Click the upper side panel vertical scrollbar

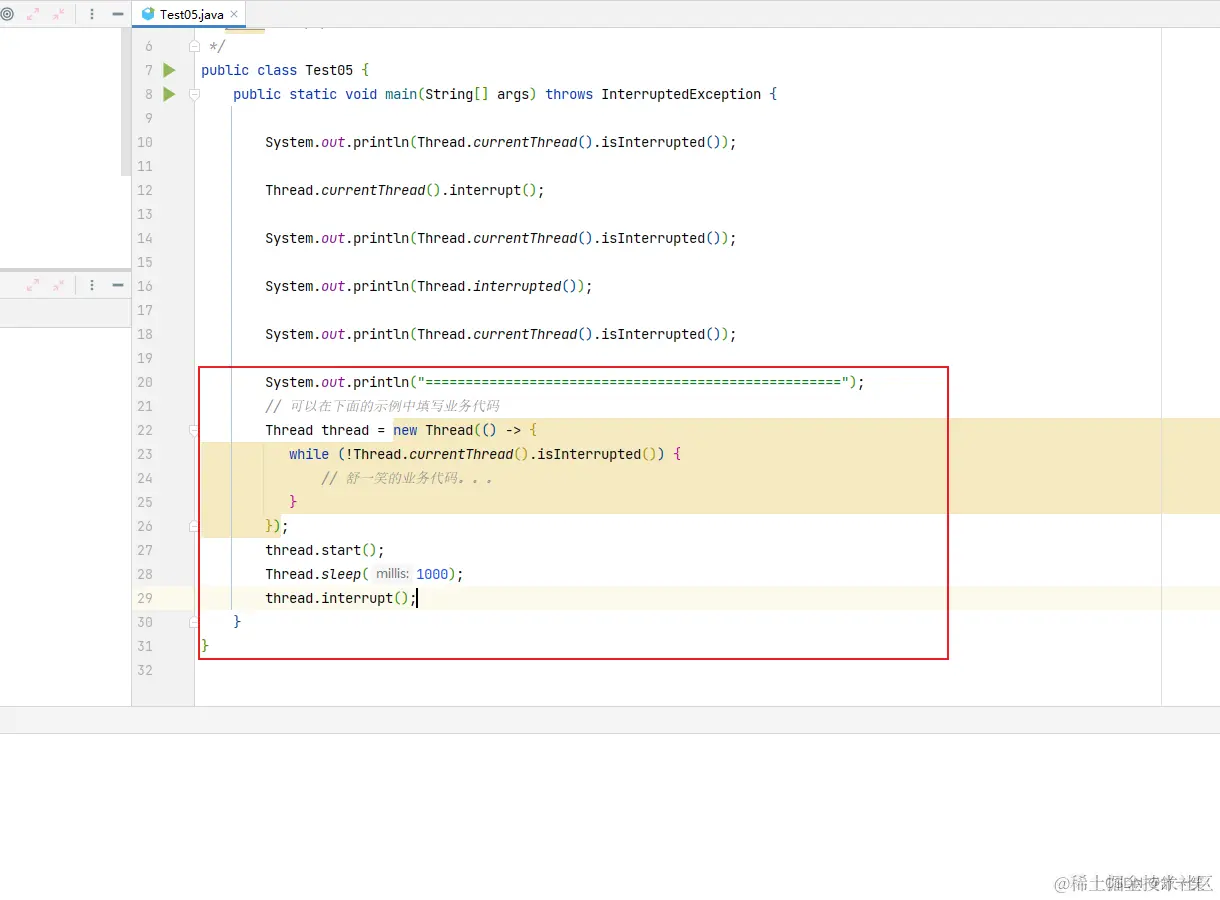tap(126, 102)
